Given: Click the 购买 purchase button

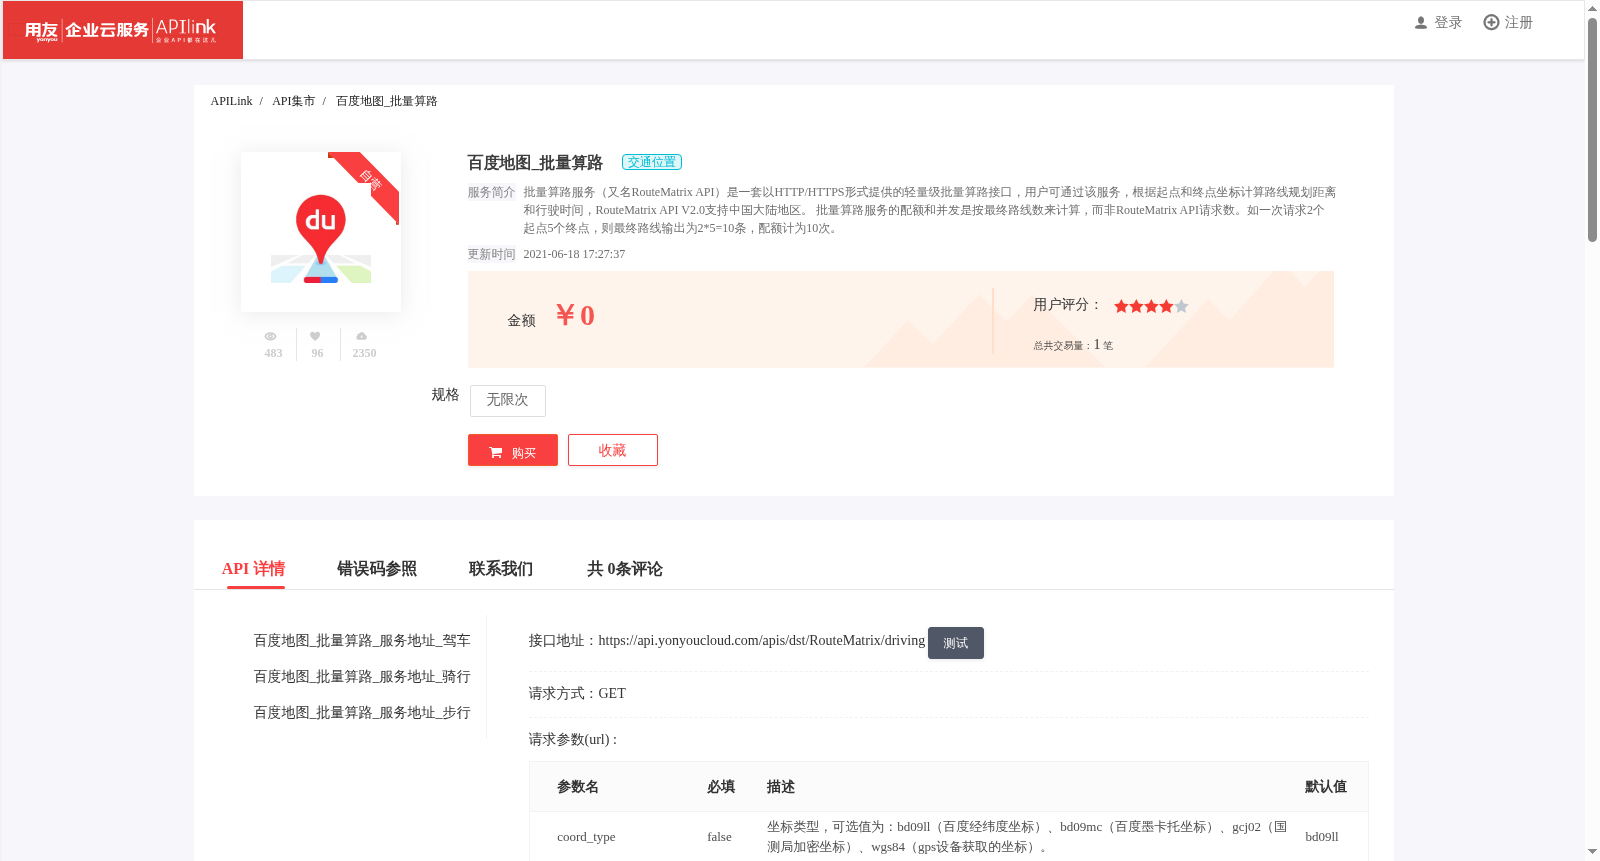Looking at the screenshot, I should [x=513, y=451].
